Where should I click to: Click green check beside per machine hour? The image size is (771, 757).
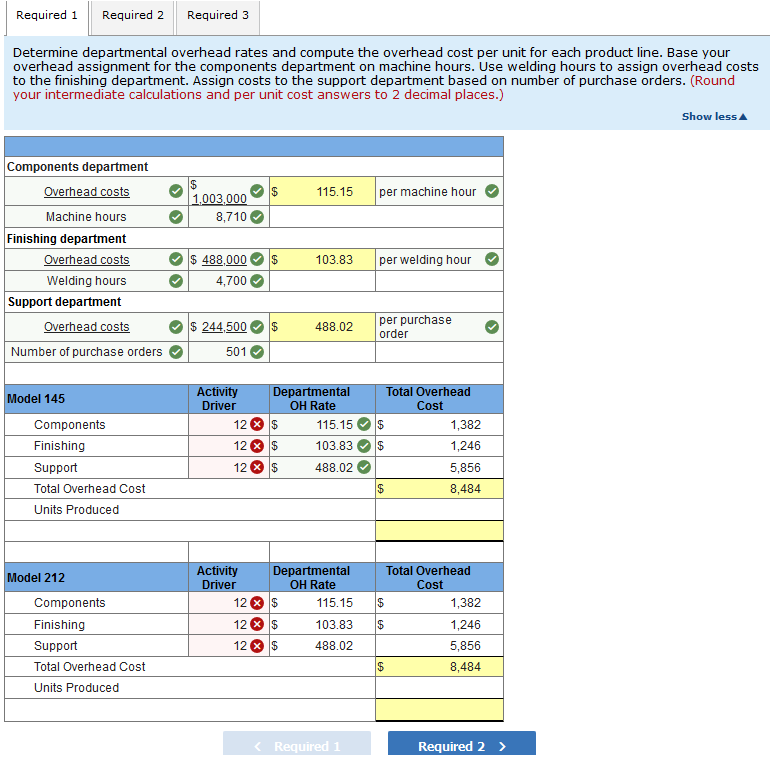(492, 191)
